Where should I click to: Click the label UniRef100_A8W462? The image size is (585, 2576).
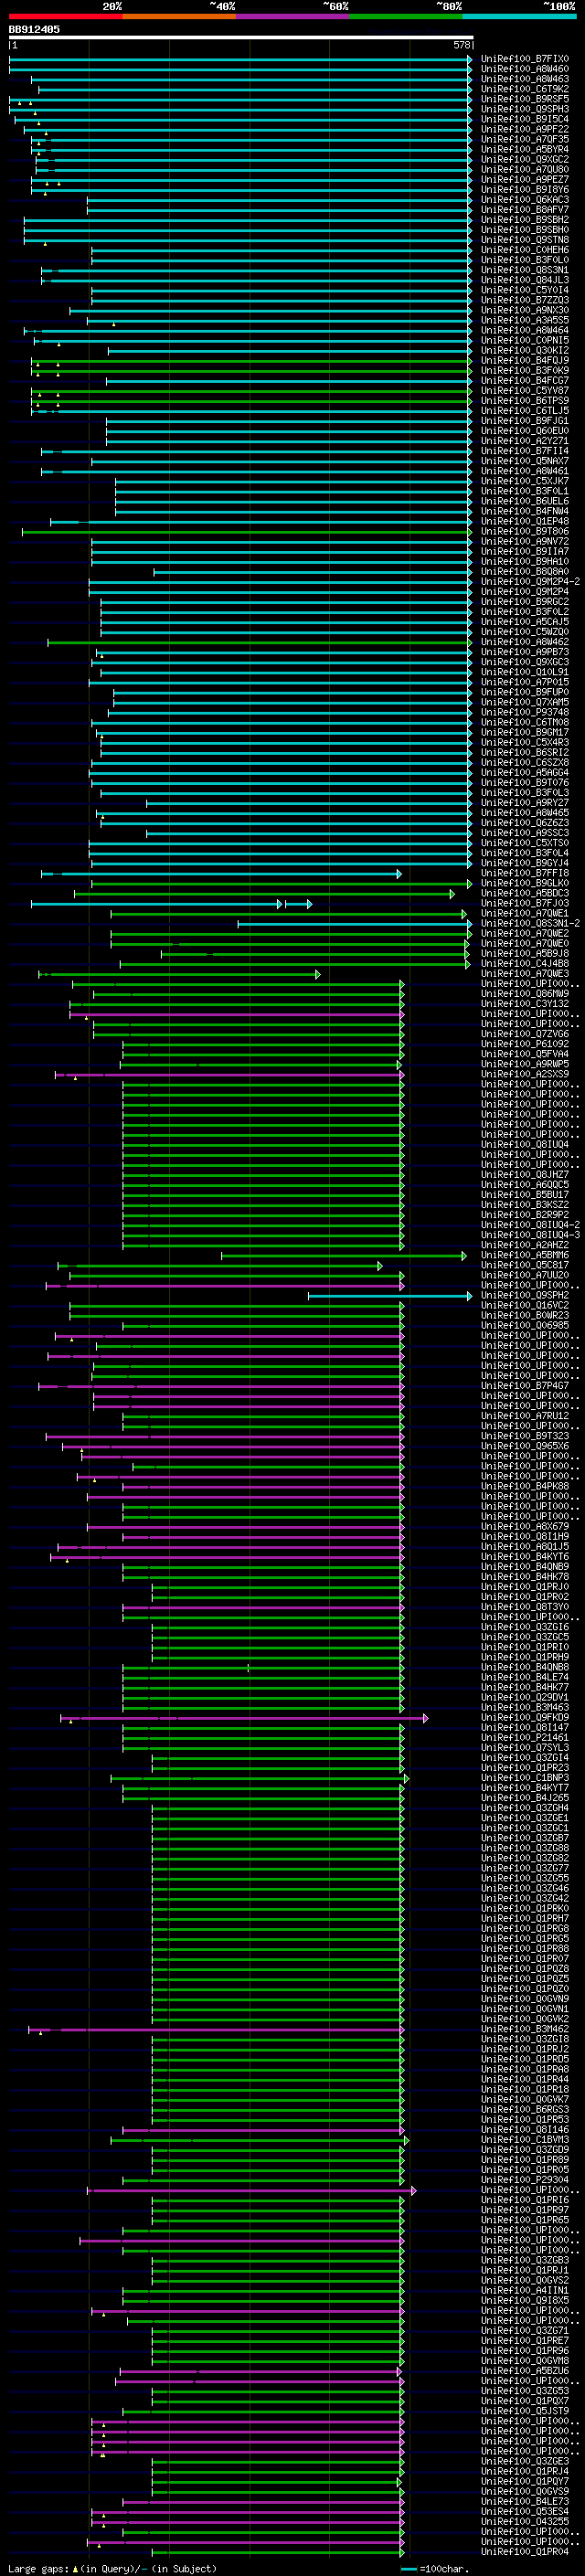coord(525,642)
